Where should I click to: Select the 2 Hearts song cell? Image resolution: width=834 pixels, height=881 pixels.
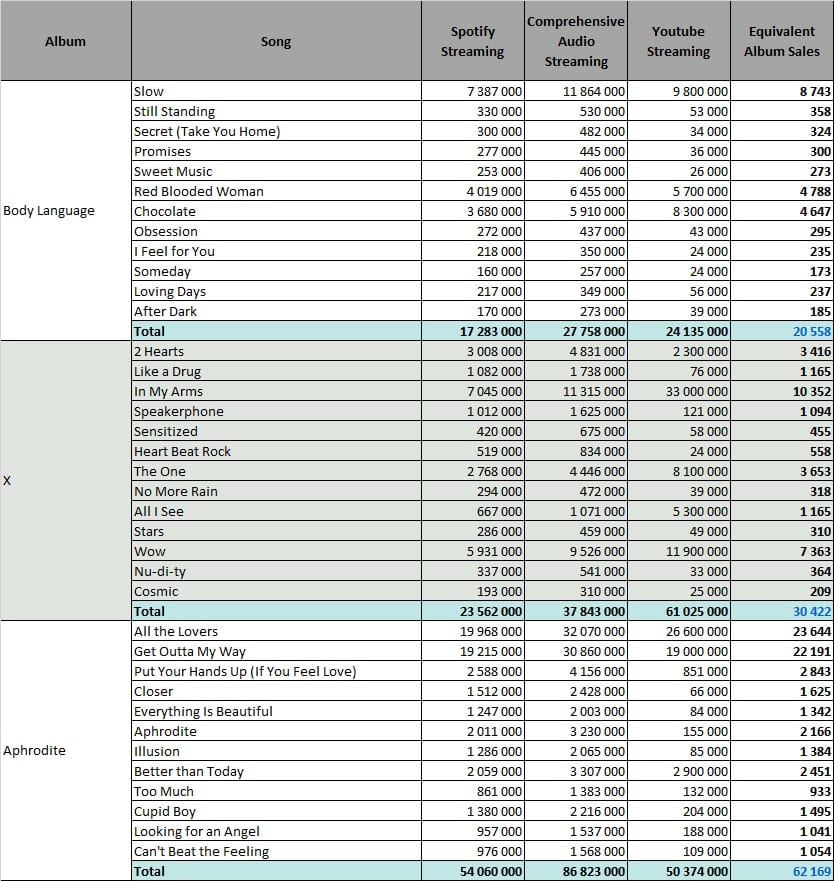click(276, 351)
